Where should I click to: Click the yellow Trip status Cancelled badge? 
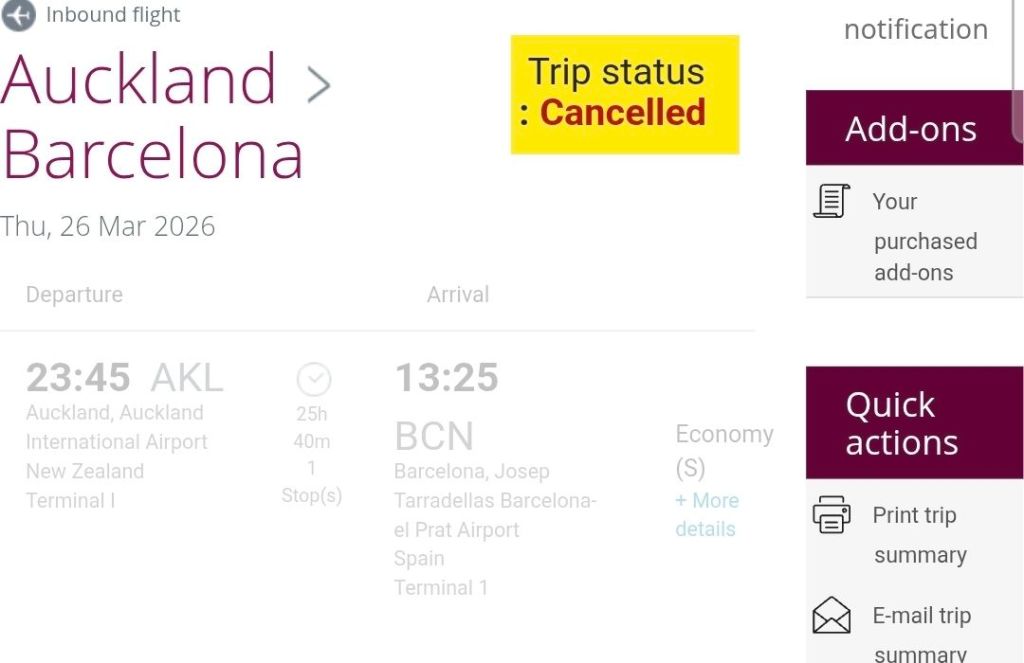pyautogui.click(x=624, y=94)
